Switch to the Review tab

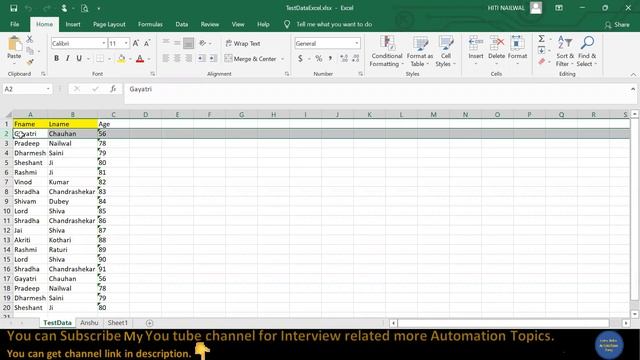(x=209, y=24)
